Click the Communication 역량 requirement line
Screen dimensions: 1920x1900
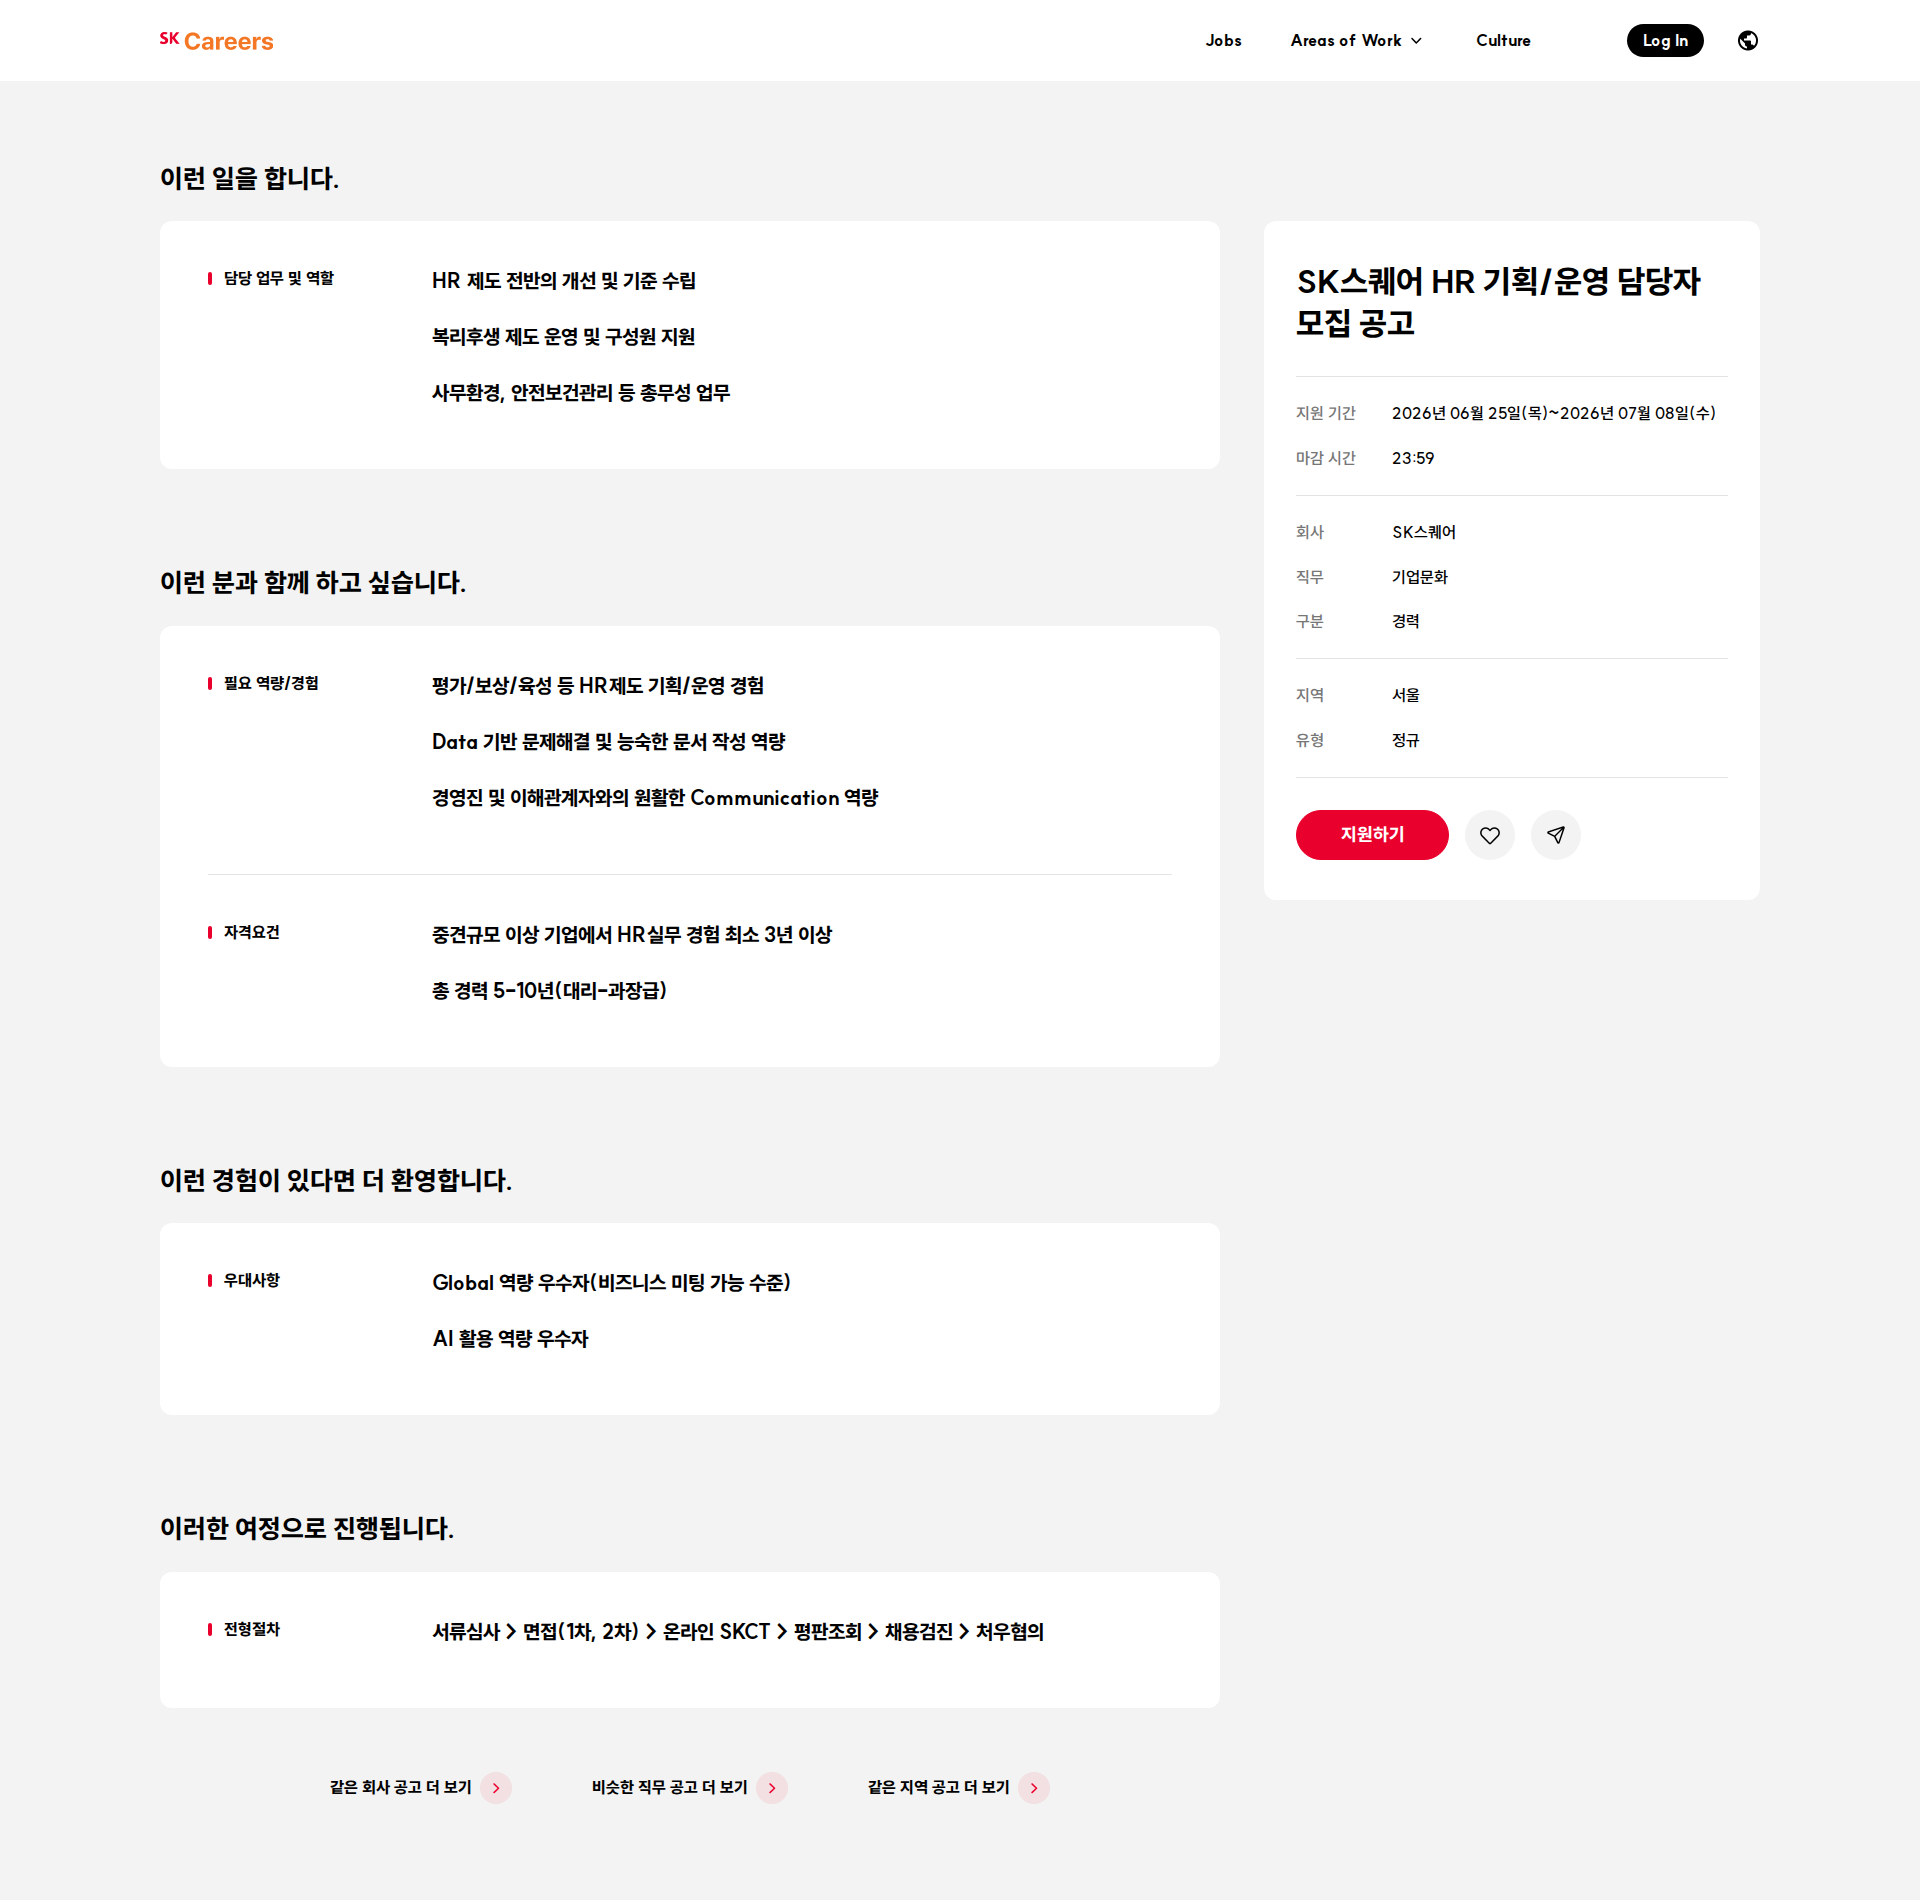pyautogui.click(x=655, y=798)
